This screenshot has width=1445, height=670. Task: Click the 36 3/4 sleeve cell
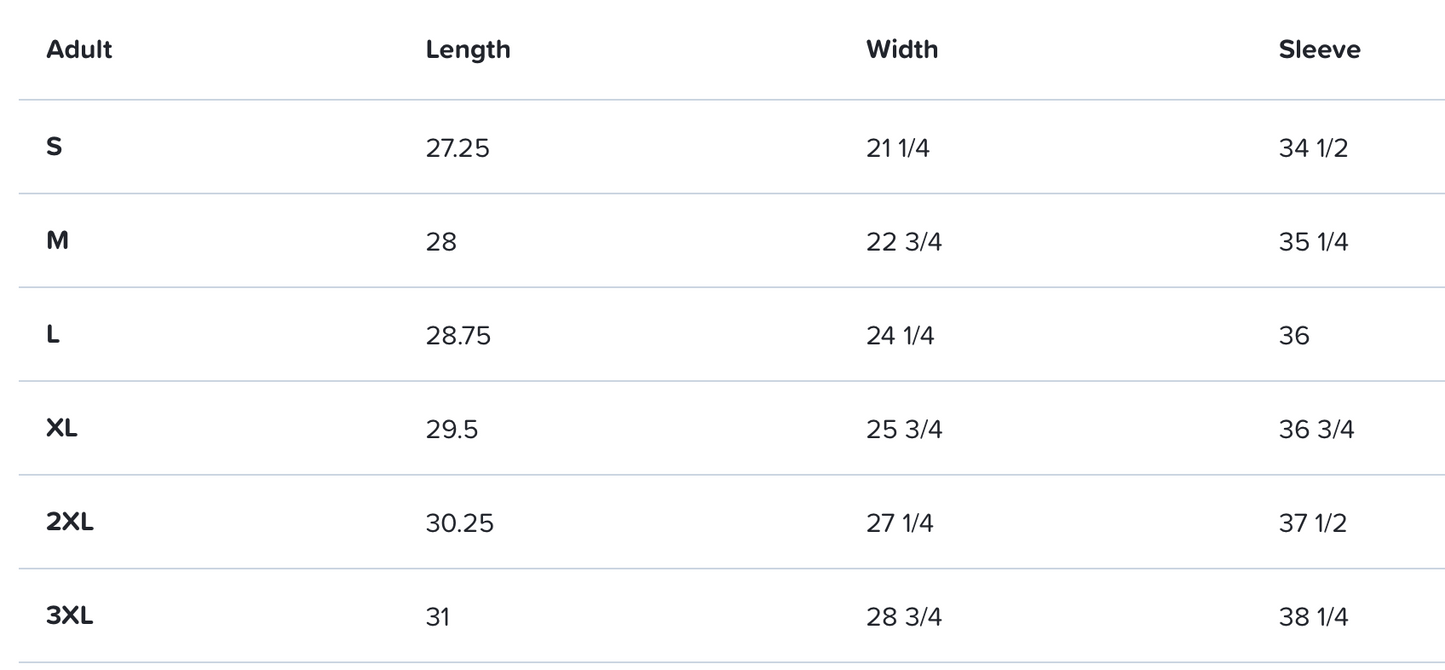1316,430
